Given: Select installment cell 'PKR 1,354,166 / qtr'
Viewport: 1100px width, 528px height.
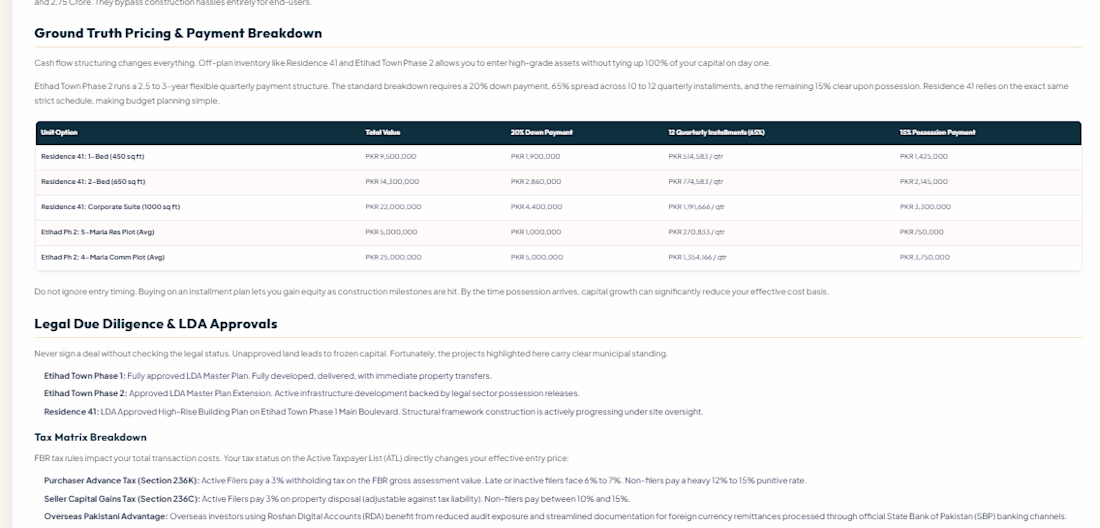Looking at the screenshot, I should [x=697, y=257].
